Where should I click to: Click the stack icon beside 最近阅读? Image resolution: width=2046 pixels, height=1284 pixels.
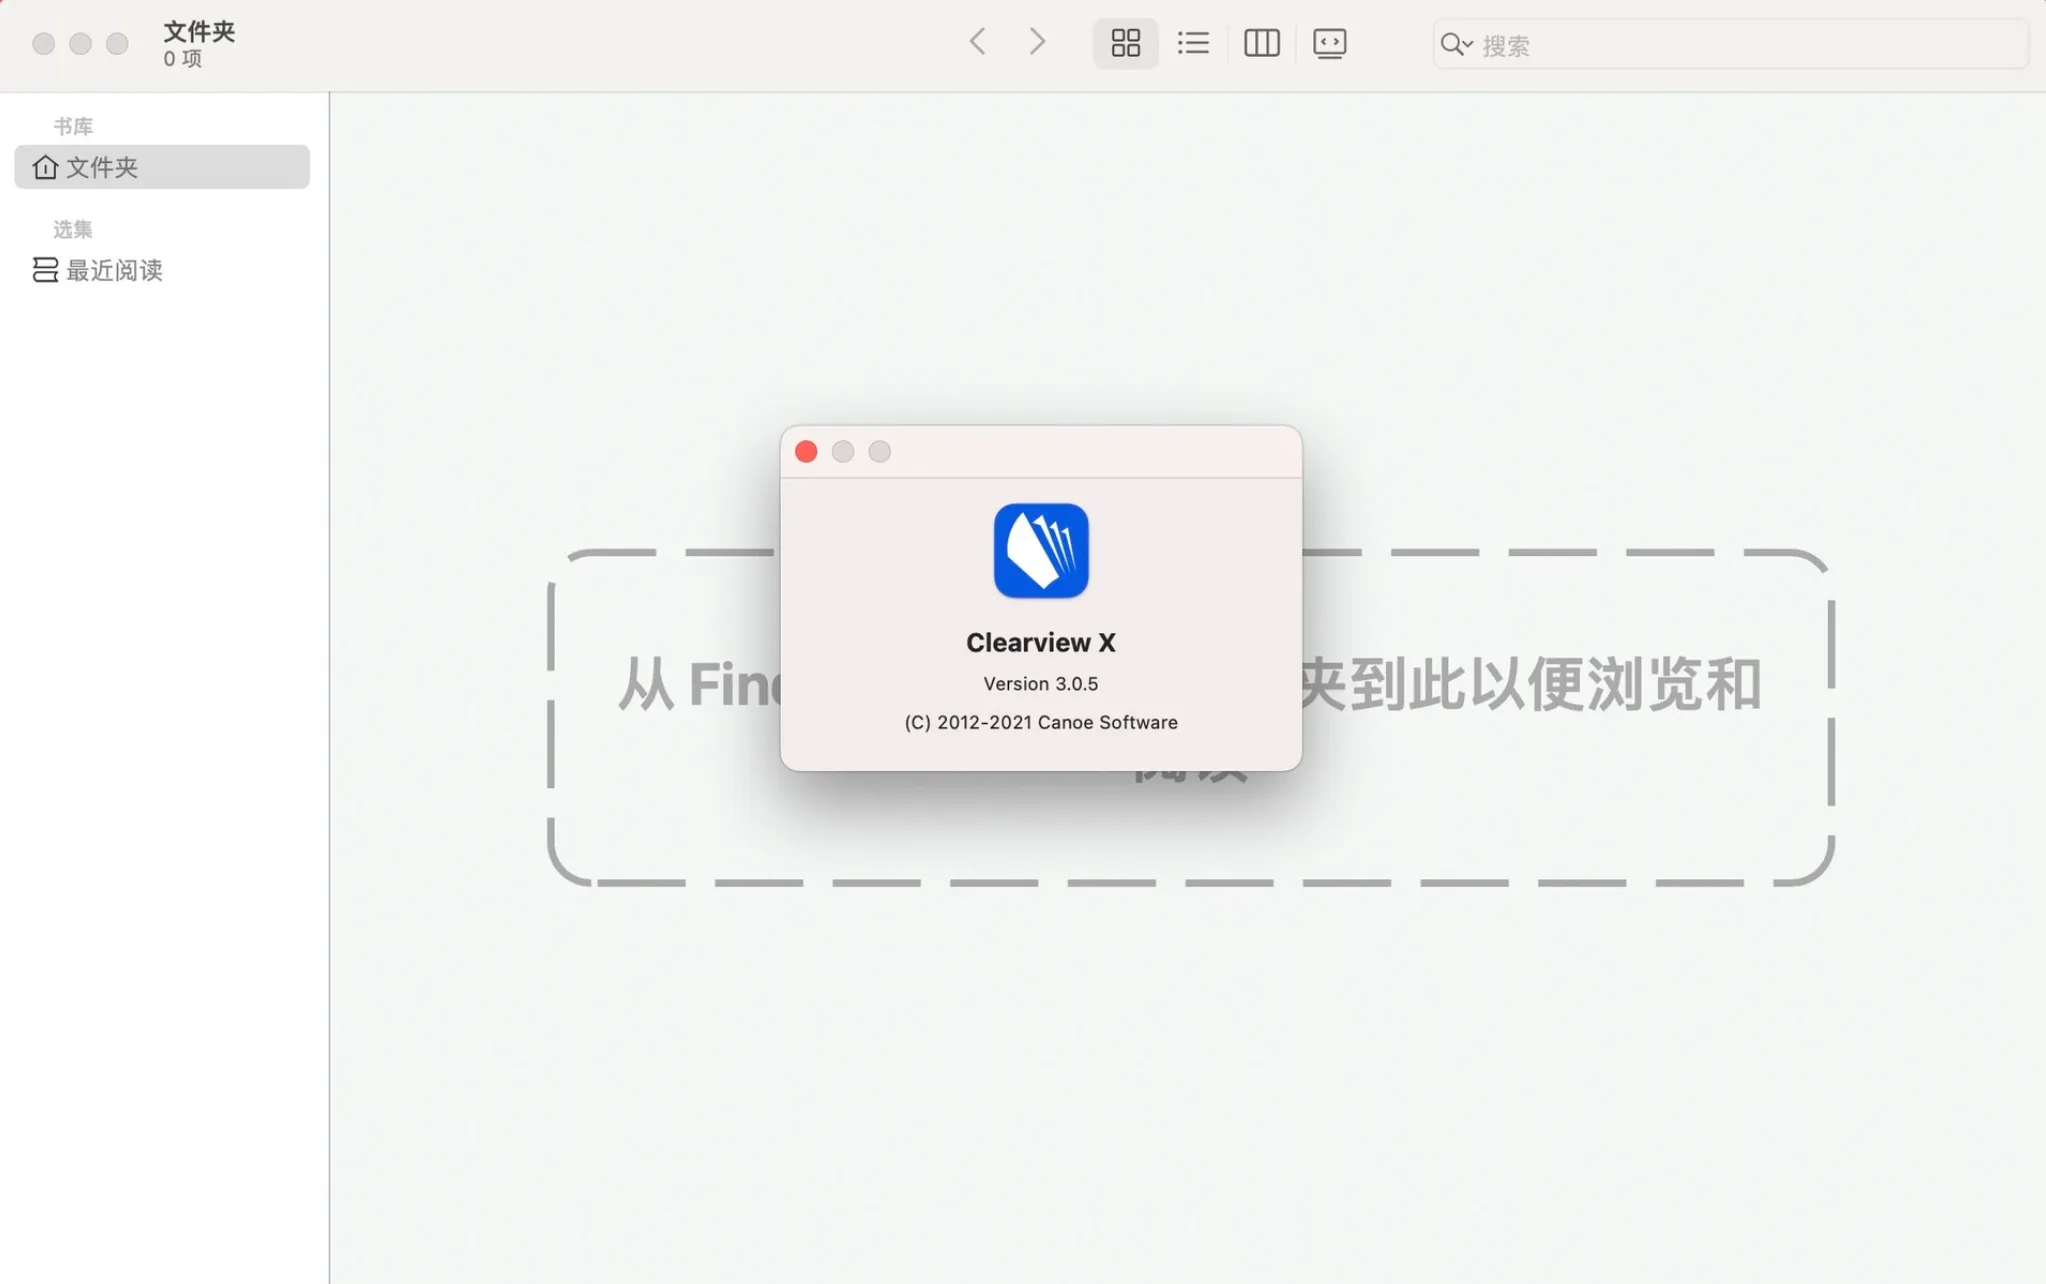pos(45,270)
